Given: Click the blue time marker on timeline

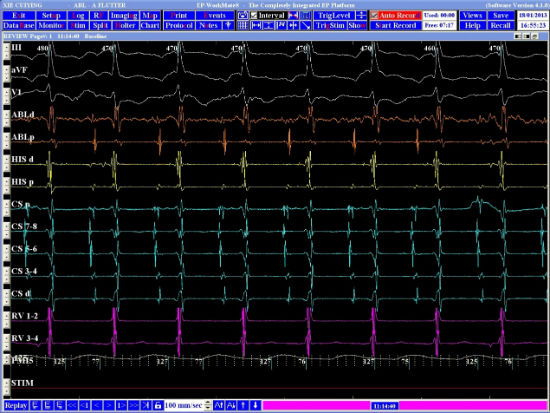Looking at the screenshot, I should tap(385, 406).
